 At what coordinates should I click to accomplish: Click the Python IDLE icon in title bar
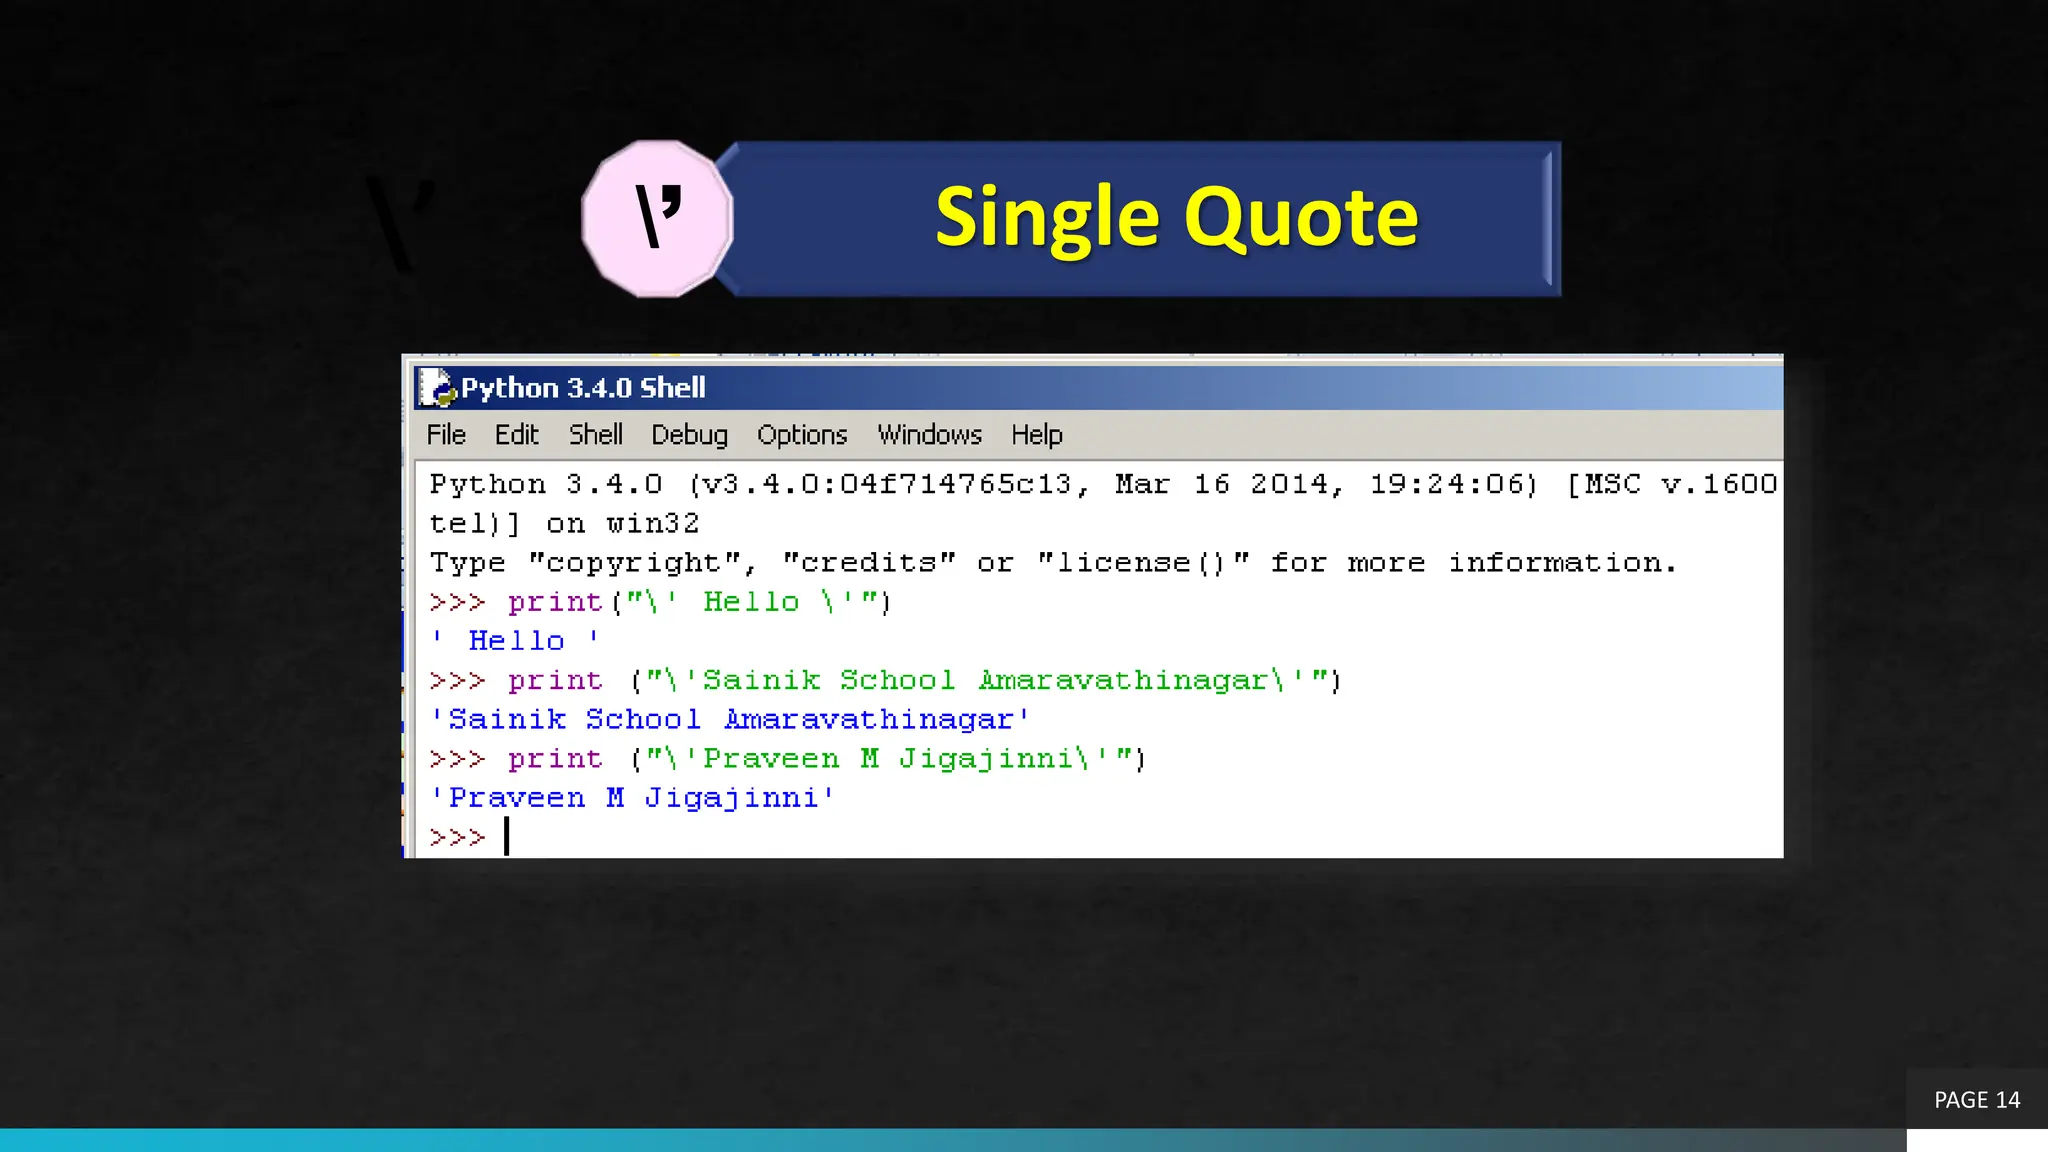pyautogui.click(x=436, y=388)
